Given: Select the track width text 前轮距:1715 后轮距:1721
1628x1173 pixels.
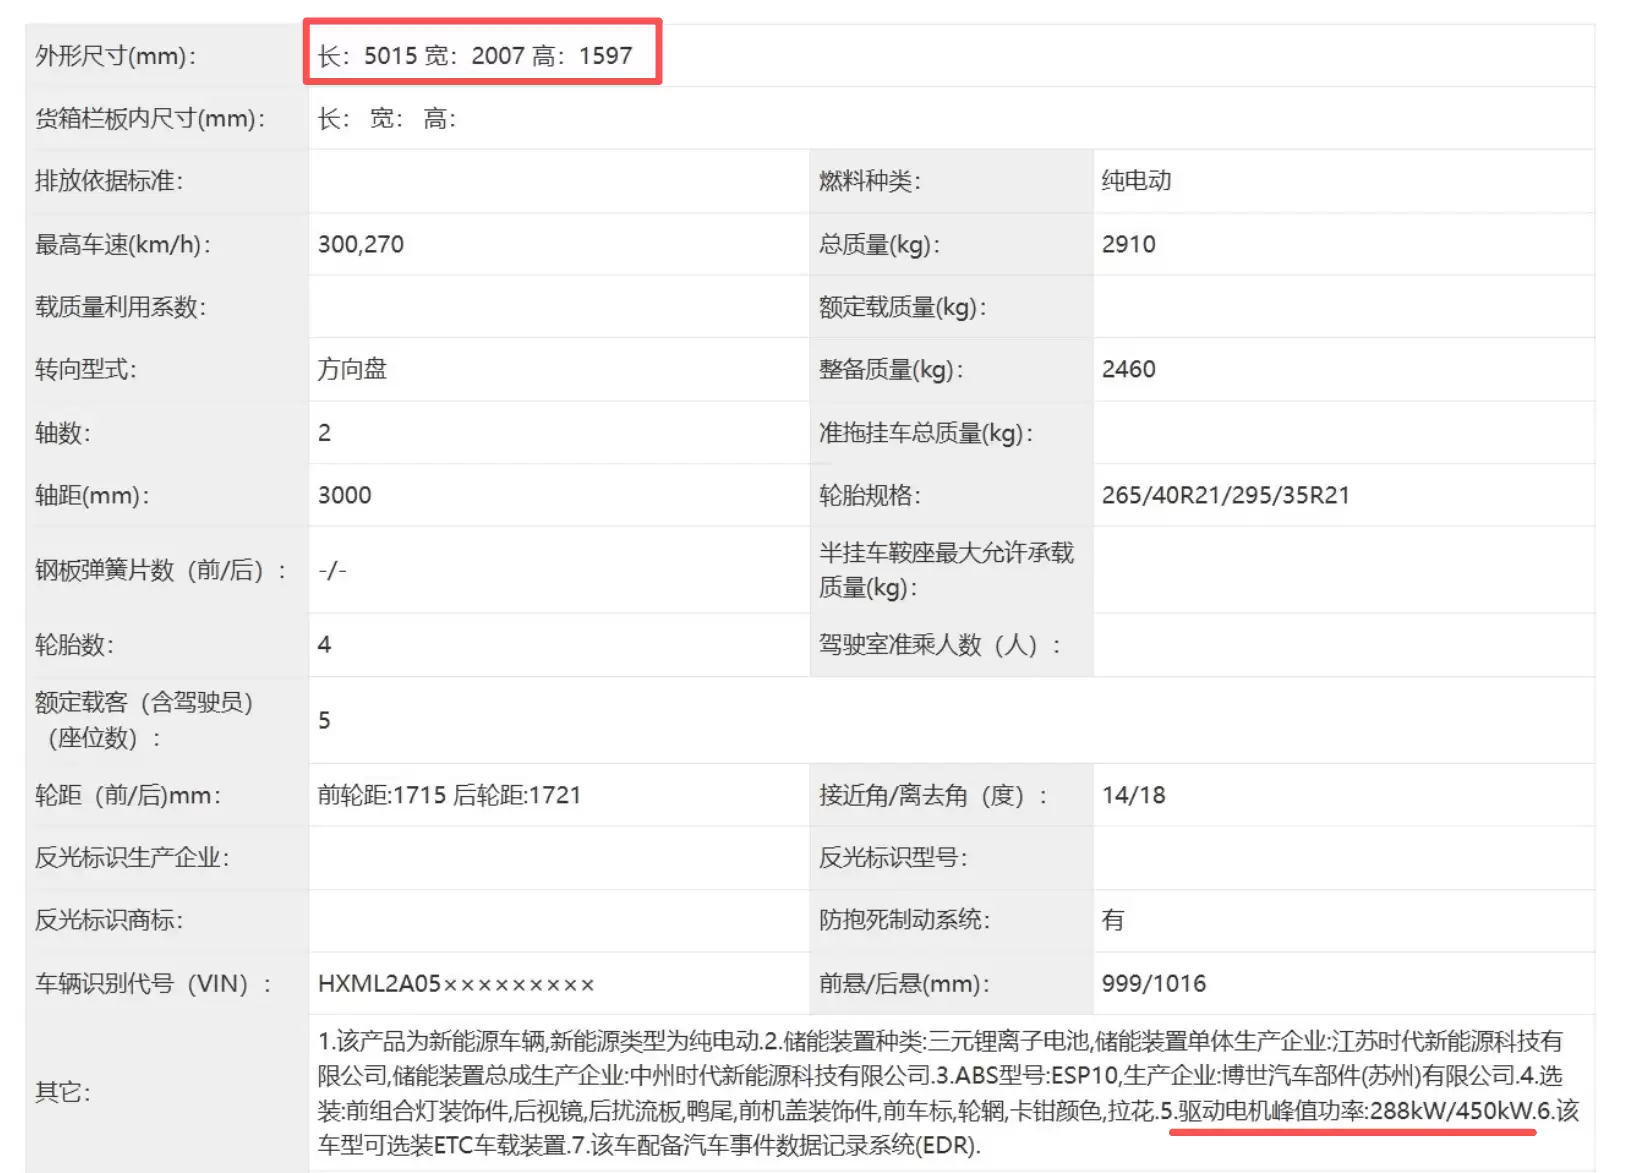Looking at the screenshot, I should click(x=449, y=795).
